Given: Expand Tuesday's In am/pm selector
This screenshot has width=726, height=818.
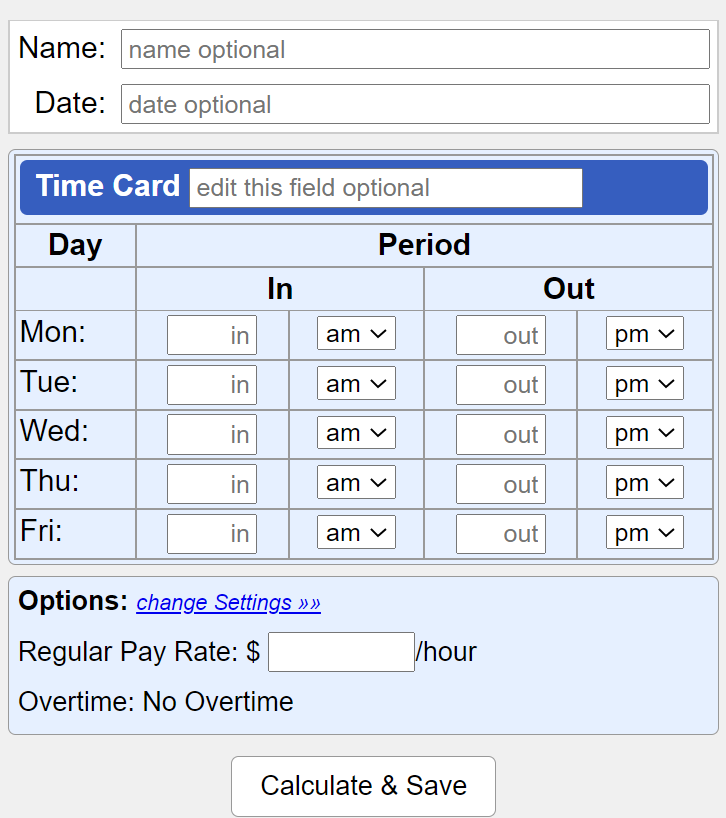Looking at the screenshot, I should pyautogui.click(x=356, y=383).
